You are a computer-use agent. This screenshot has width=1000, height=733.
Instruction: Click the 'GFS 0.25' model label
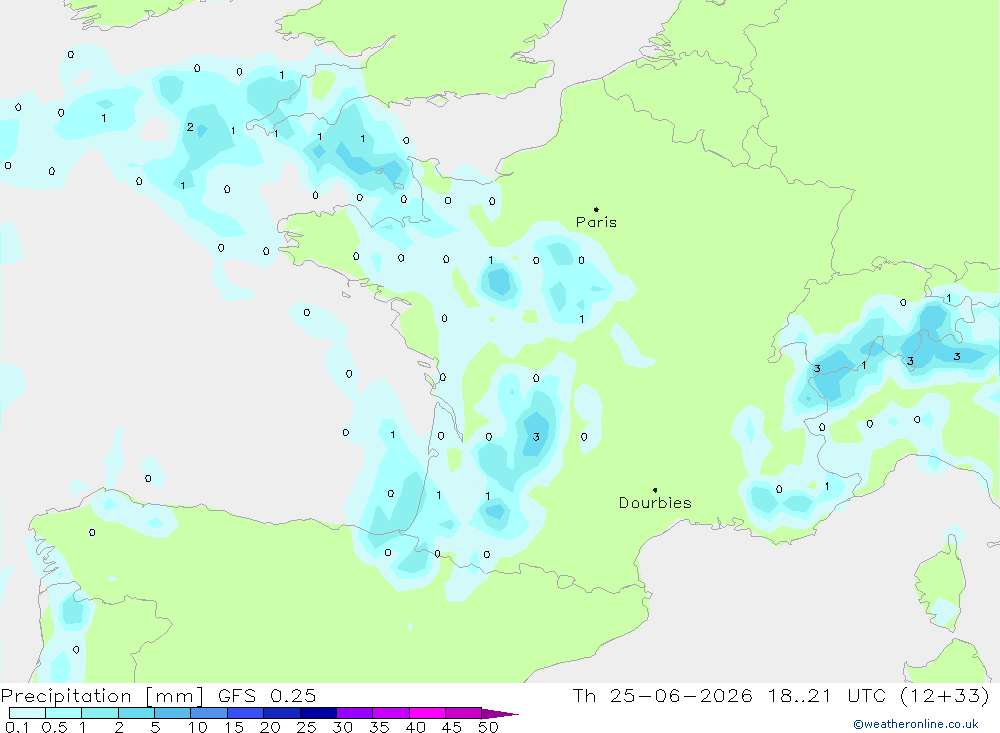[267, 696]
